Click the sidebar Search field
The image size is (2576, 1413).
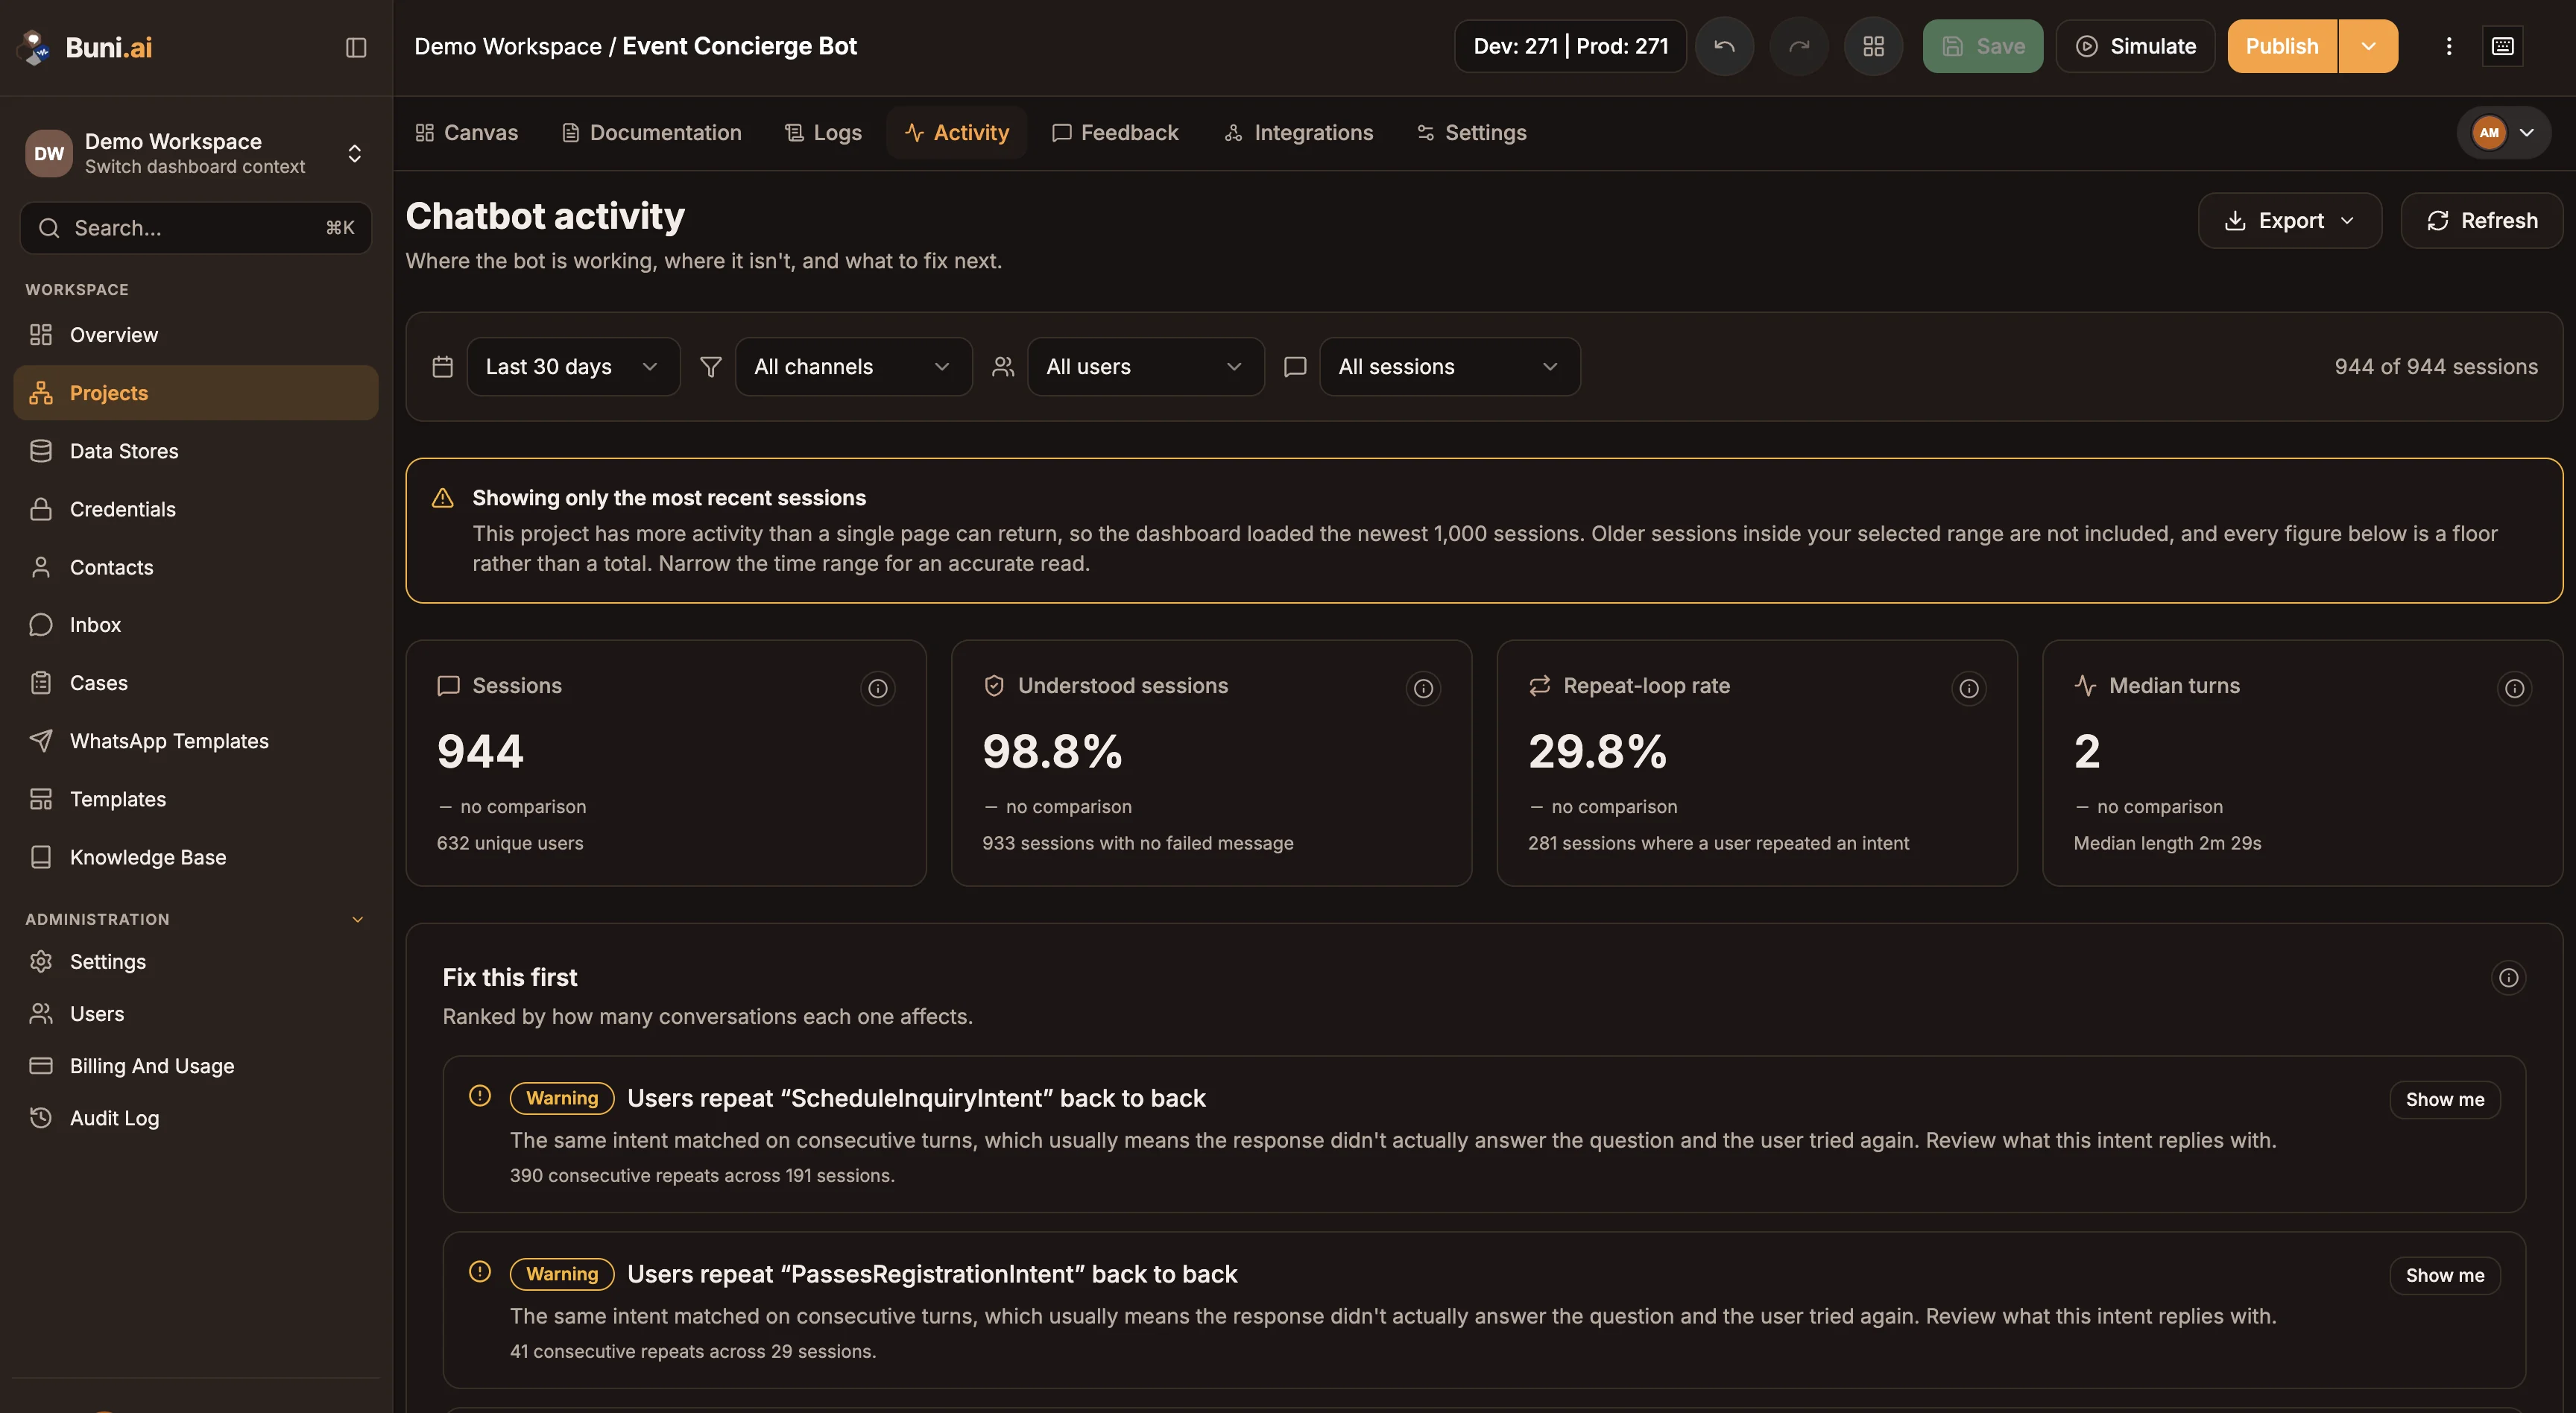click(196, 228)
